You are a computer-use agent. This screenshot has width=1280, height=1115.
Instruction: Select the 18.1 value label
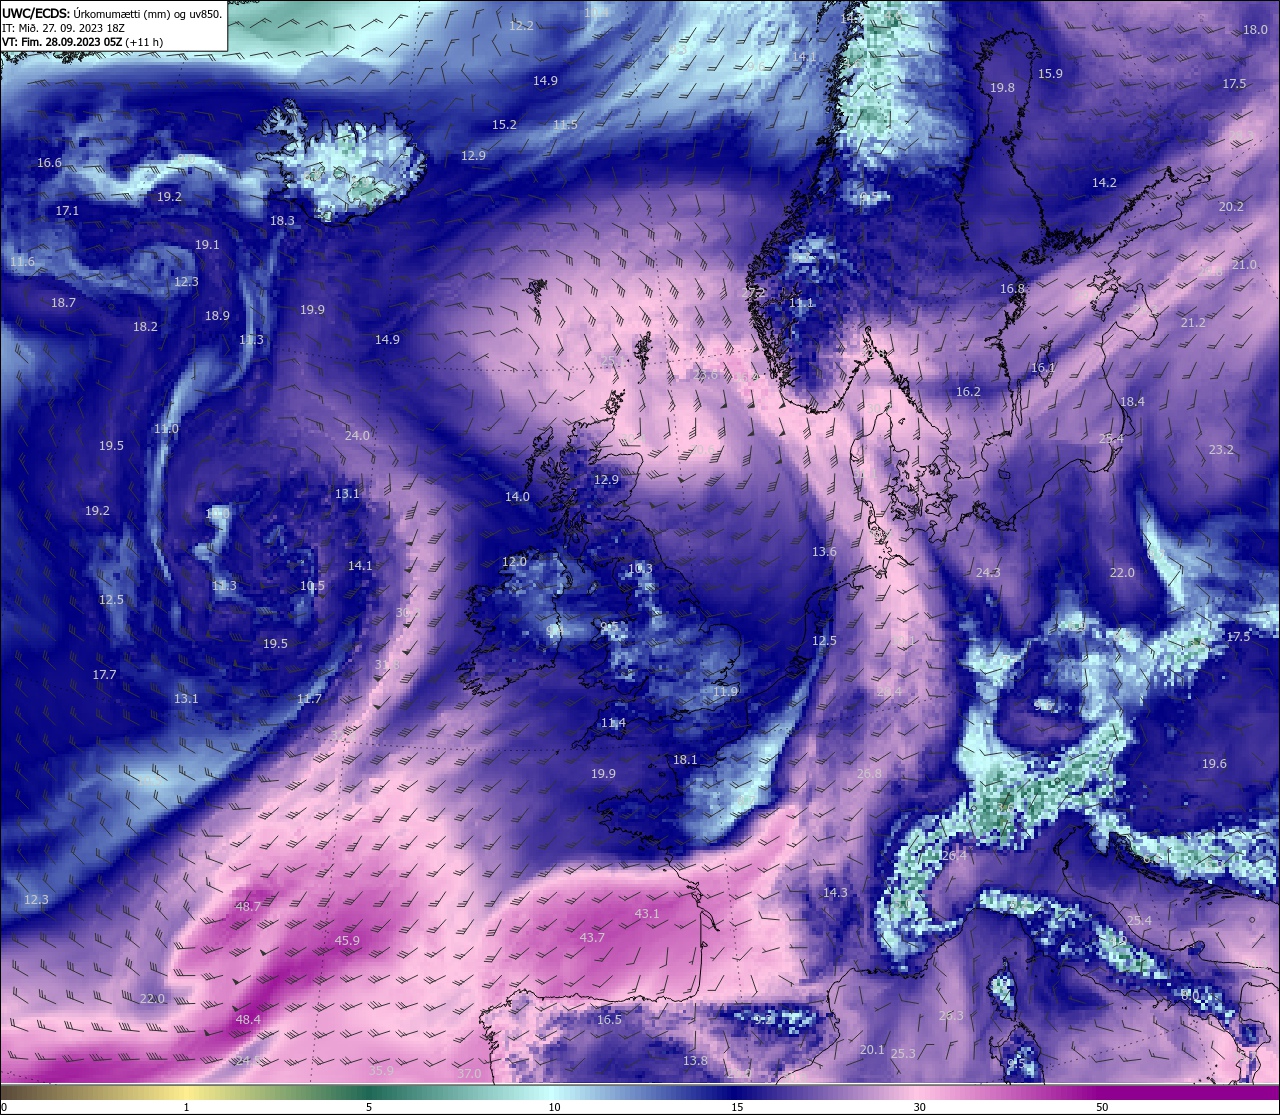point(685,760)
